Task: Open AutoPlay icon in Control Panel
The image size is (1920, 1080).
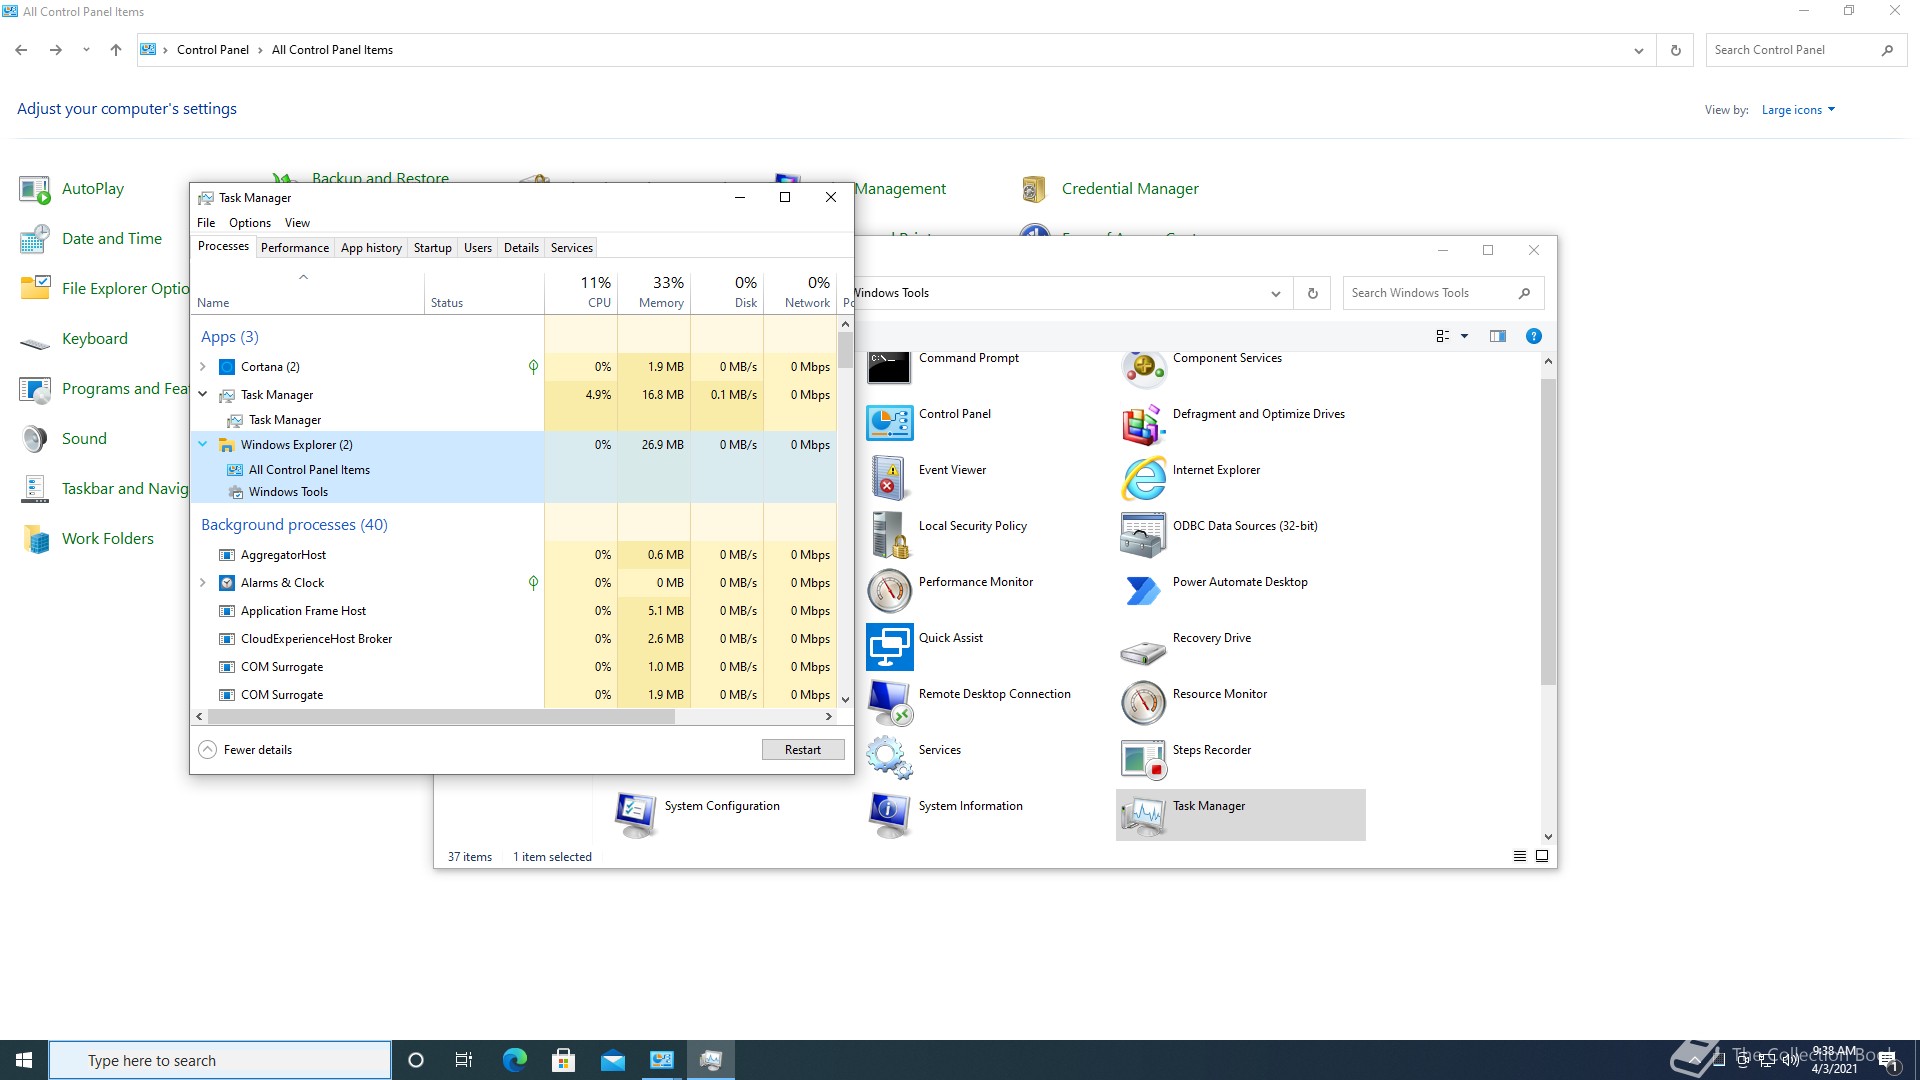Action: [x=35, y=190]
